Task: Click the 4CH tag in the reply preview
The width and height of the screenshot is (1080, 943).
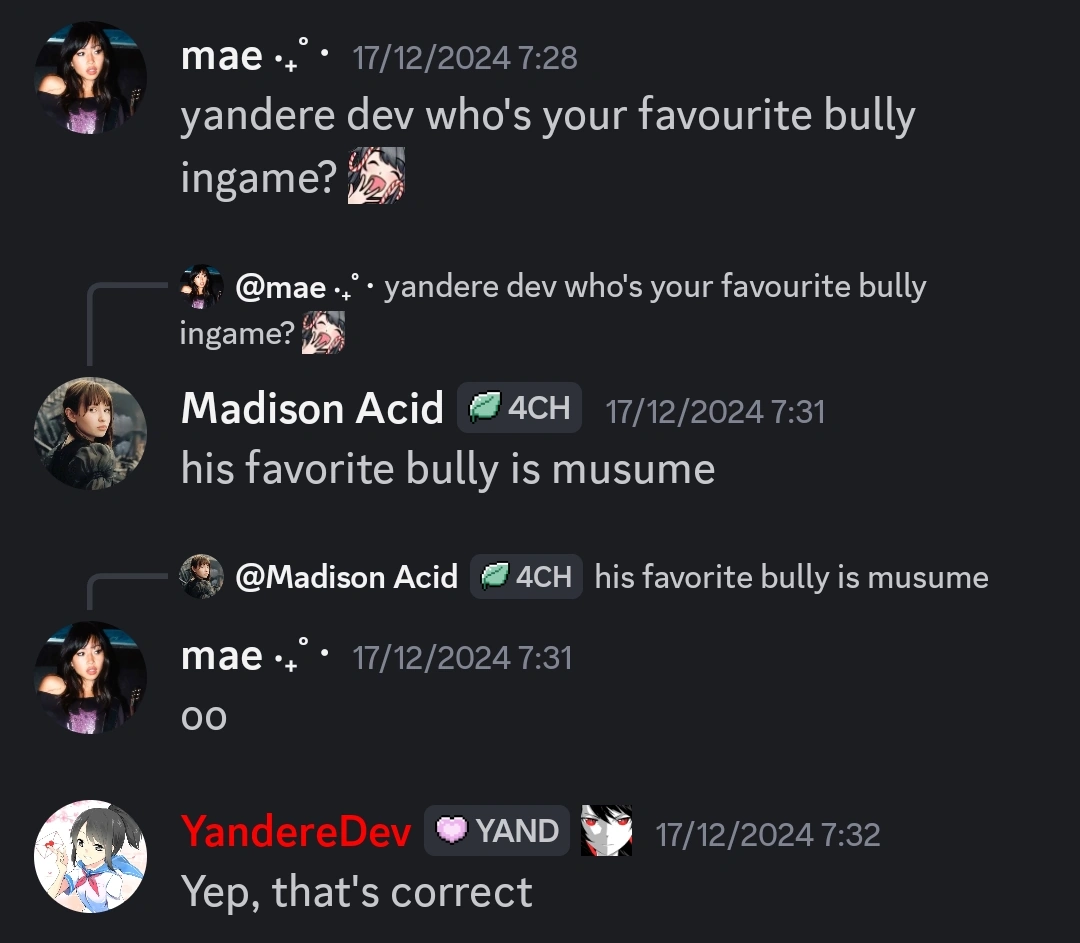Action: pyautogui.click(x=526, y=577)
